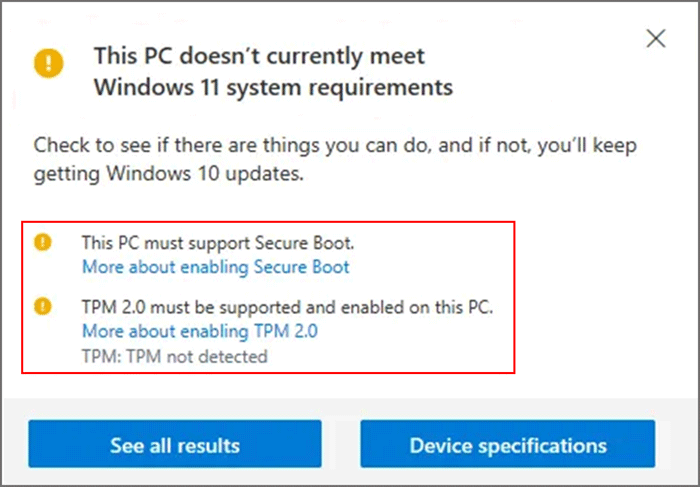Screen dimensions: 700x487
Task: Click the "getting Windows 10 updates" line
Action: point(169,173)
